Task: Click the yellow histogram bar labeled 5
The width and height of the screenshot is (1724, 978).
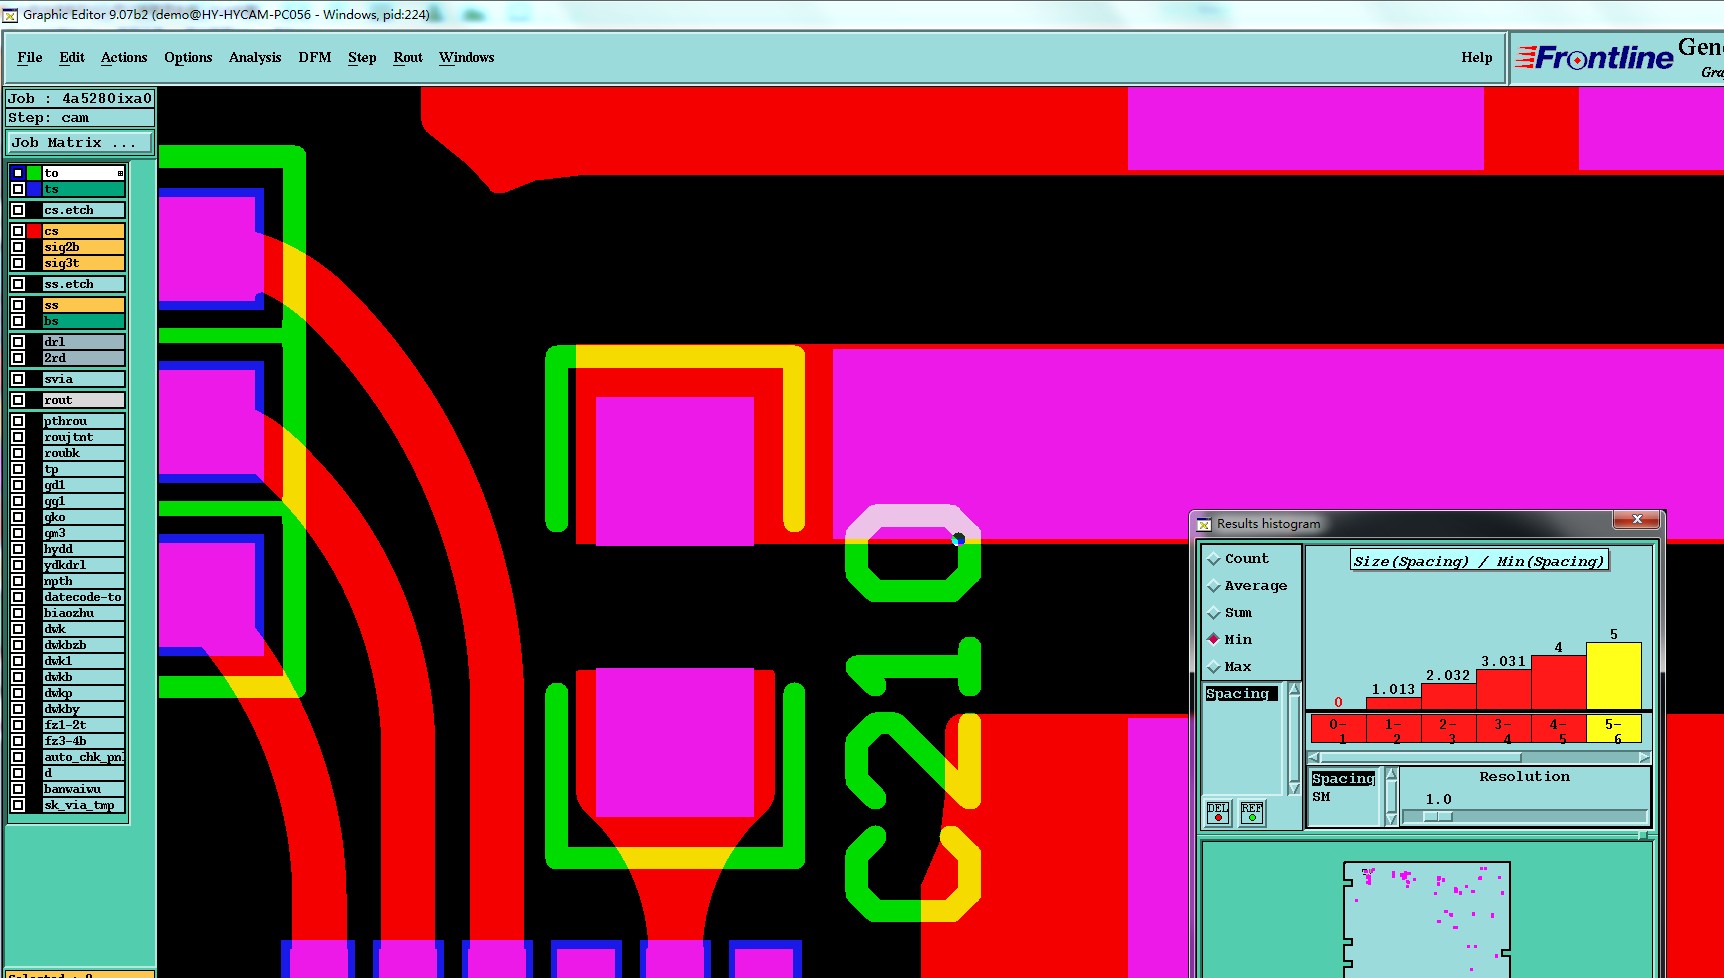Action: click(1614, 676)
